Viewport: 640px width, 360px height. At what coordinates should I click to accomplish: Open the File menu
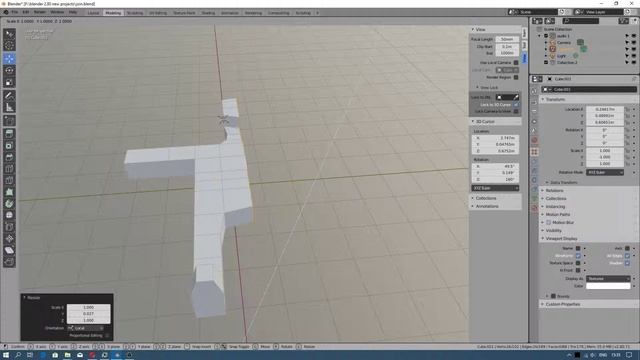click(x=14, y=13)
